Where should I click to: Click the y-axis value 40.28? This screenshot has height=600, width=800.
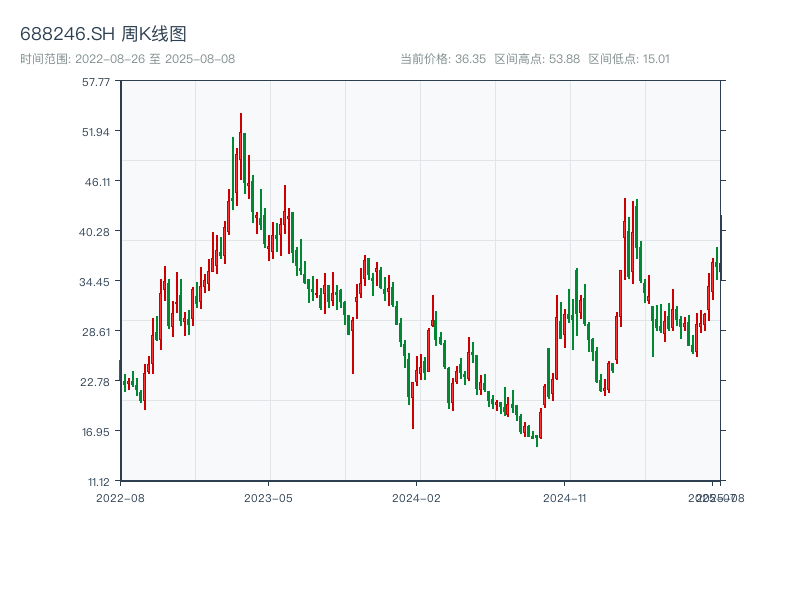point(94,232)
